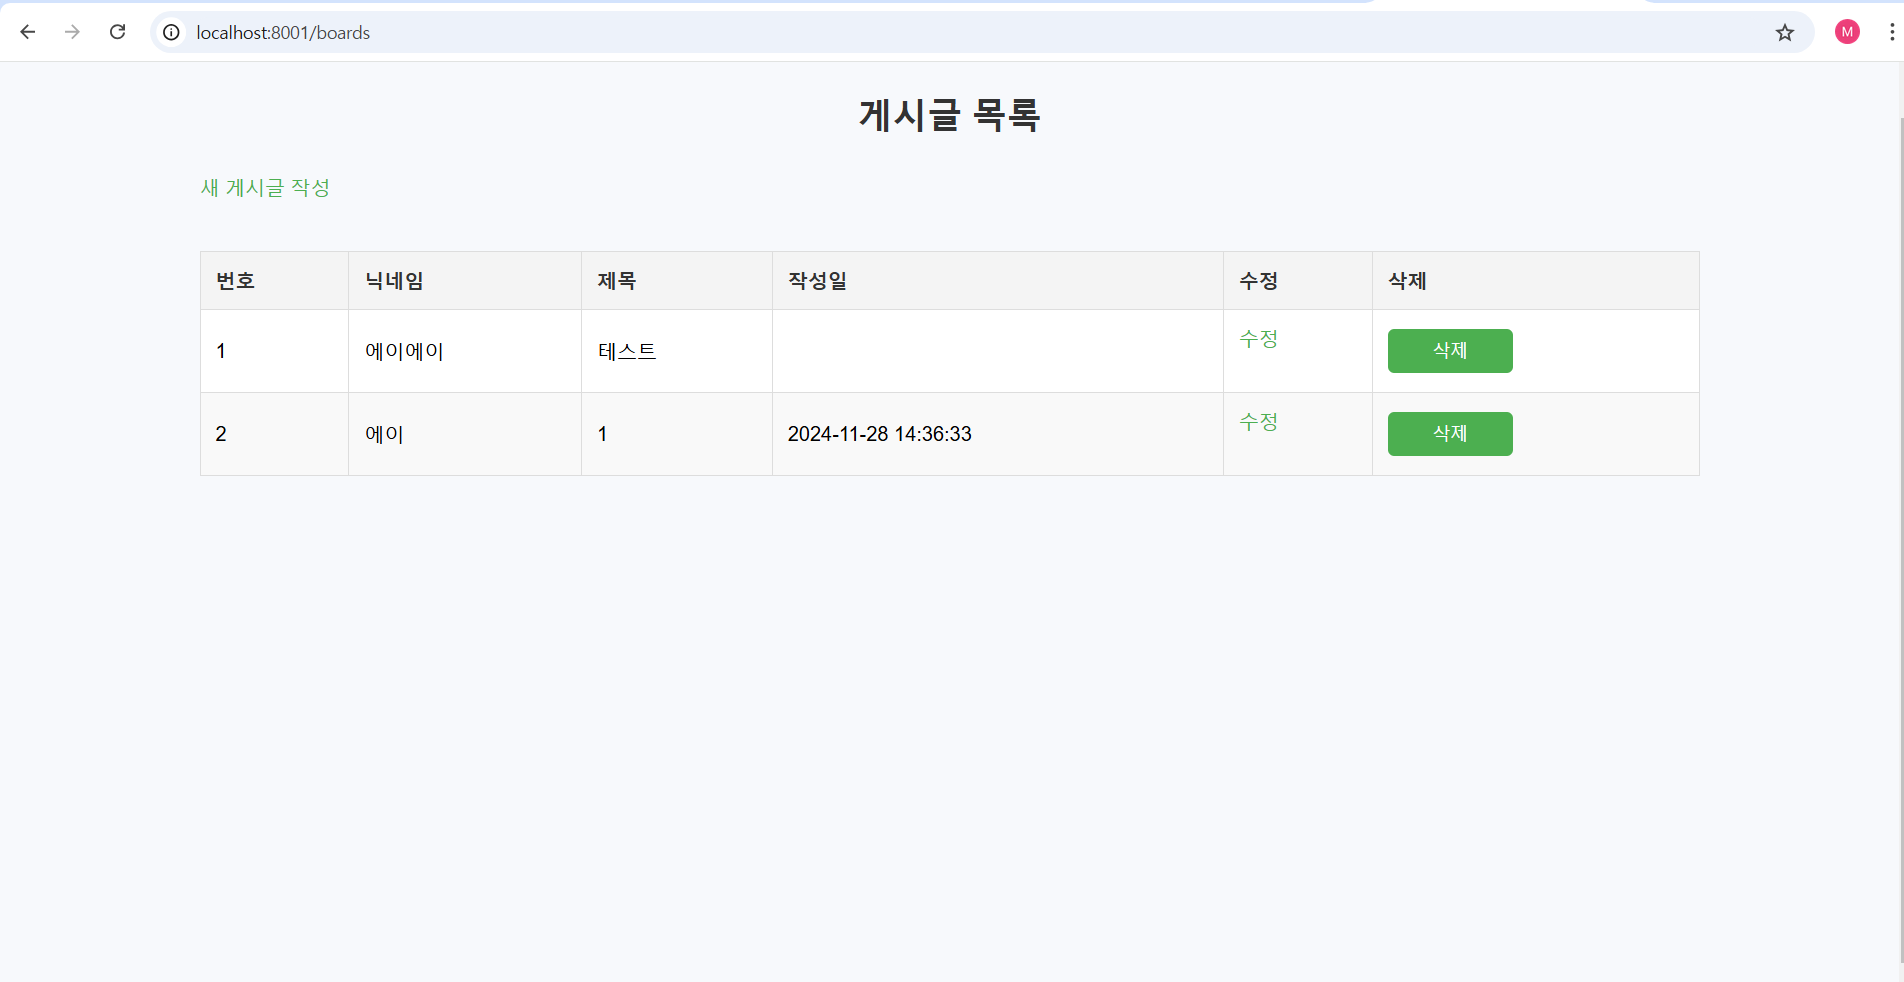Select the 삭제 column header
Image resolution: width=1904 pixels, height=982 pixels.
(x=1406, y=281)
